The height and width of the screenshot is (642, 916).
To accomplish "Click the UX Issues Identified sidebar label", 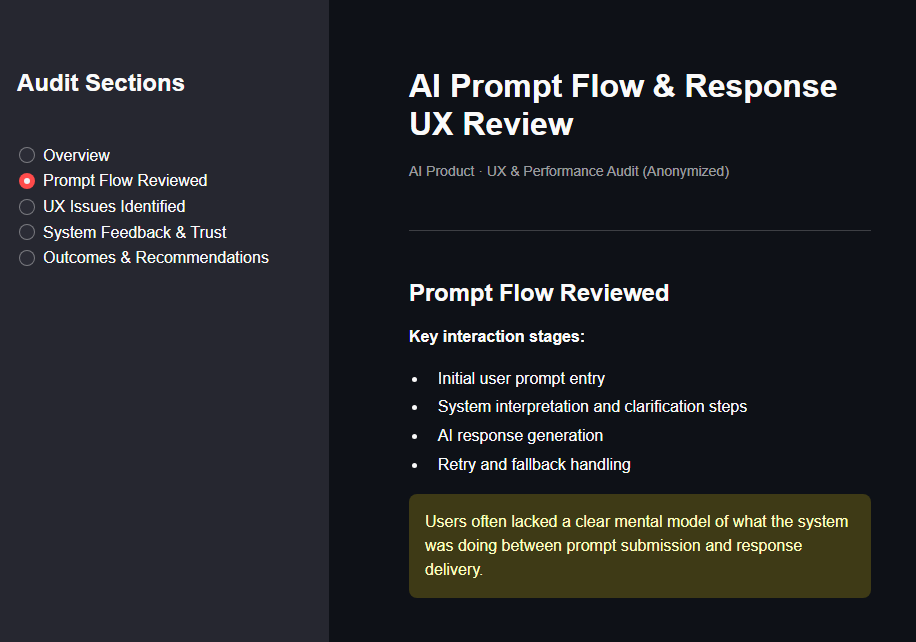I will [114, 207].
